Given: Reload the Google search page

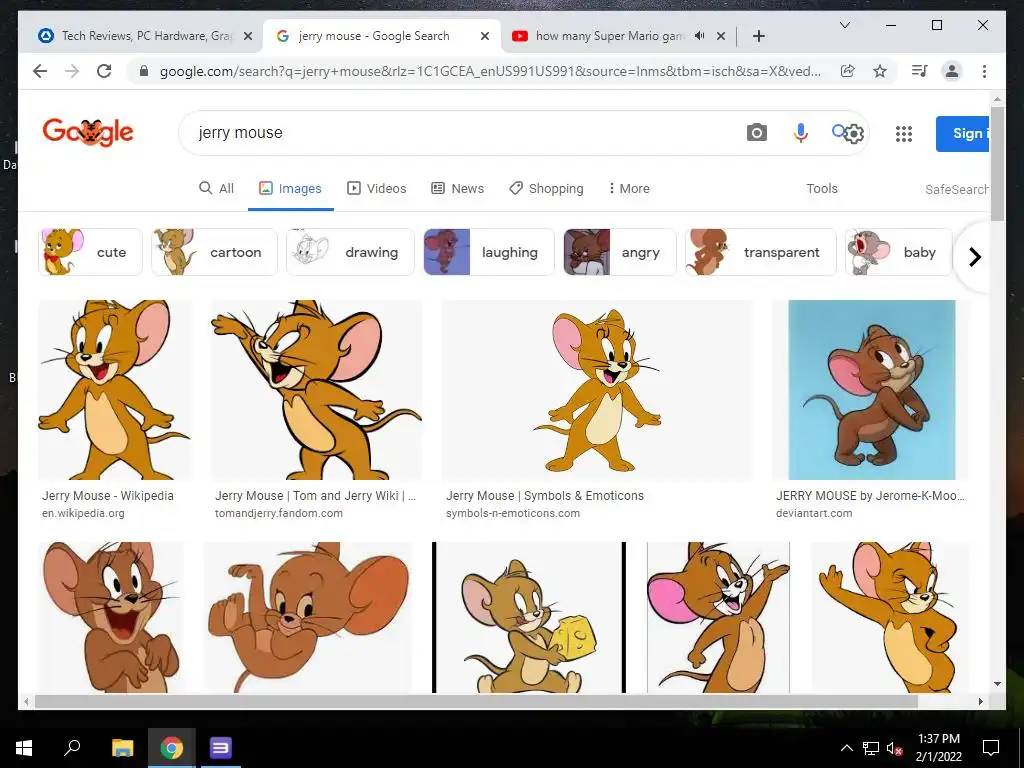Looking at the screenshot, I should (x=104, y=71).
